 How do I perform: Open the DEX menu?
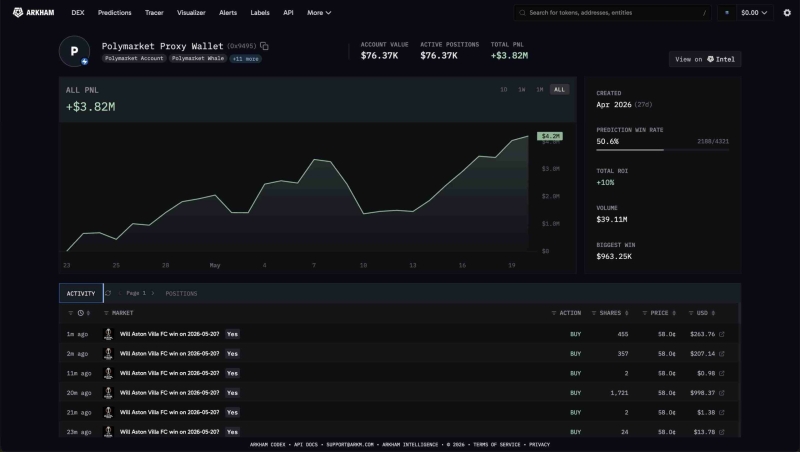click(78, 13)
